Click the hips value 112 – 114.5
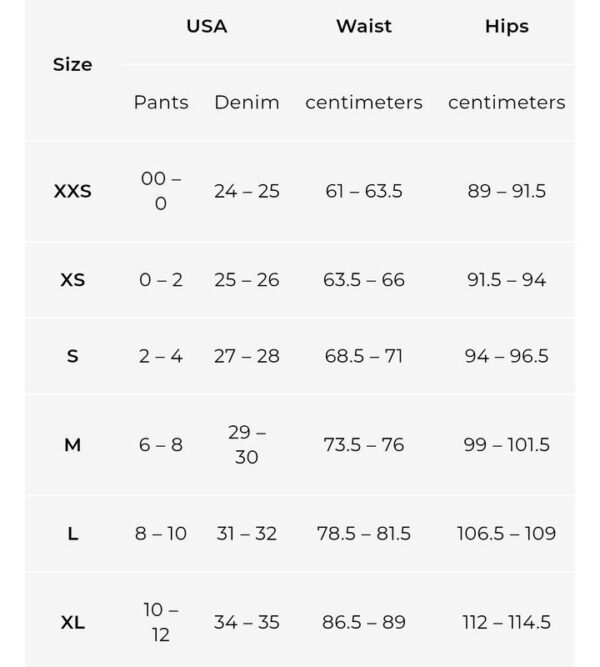 (506, 623)
